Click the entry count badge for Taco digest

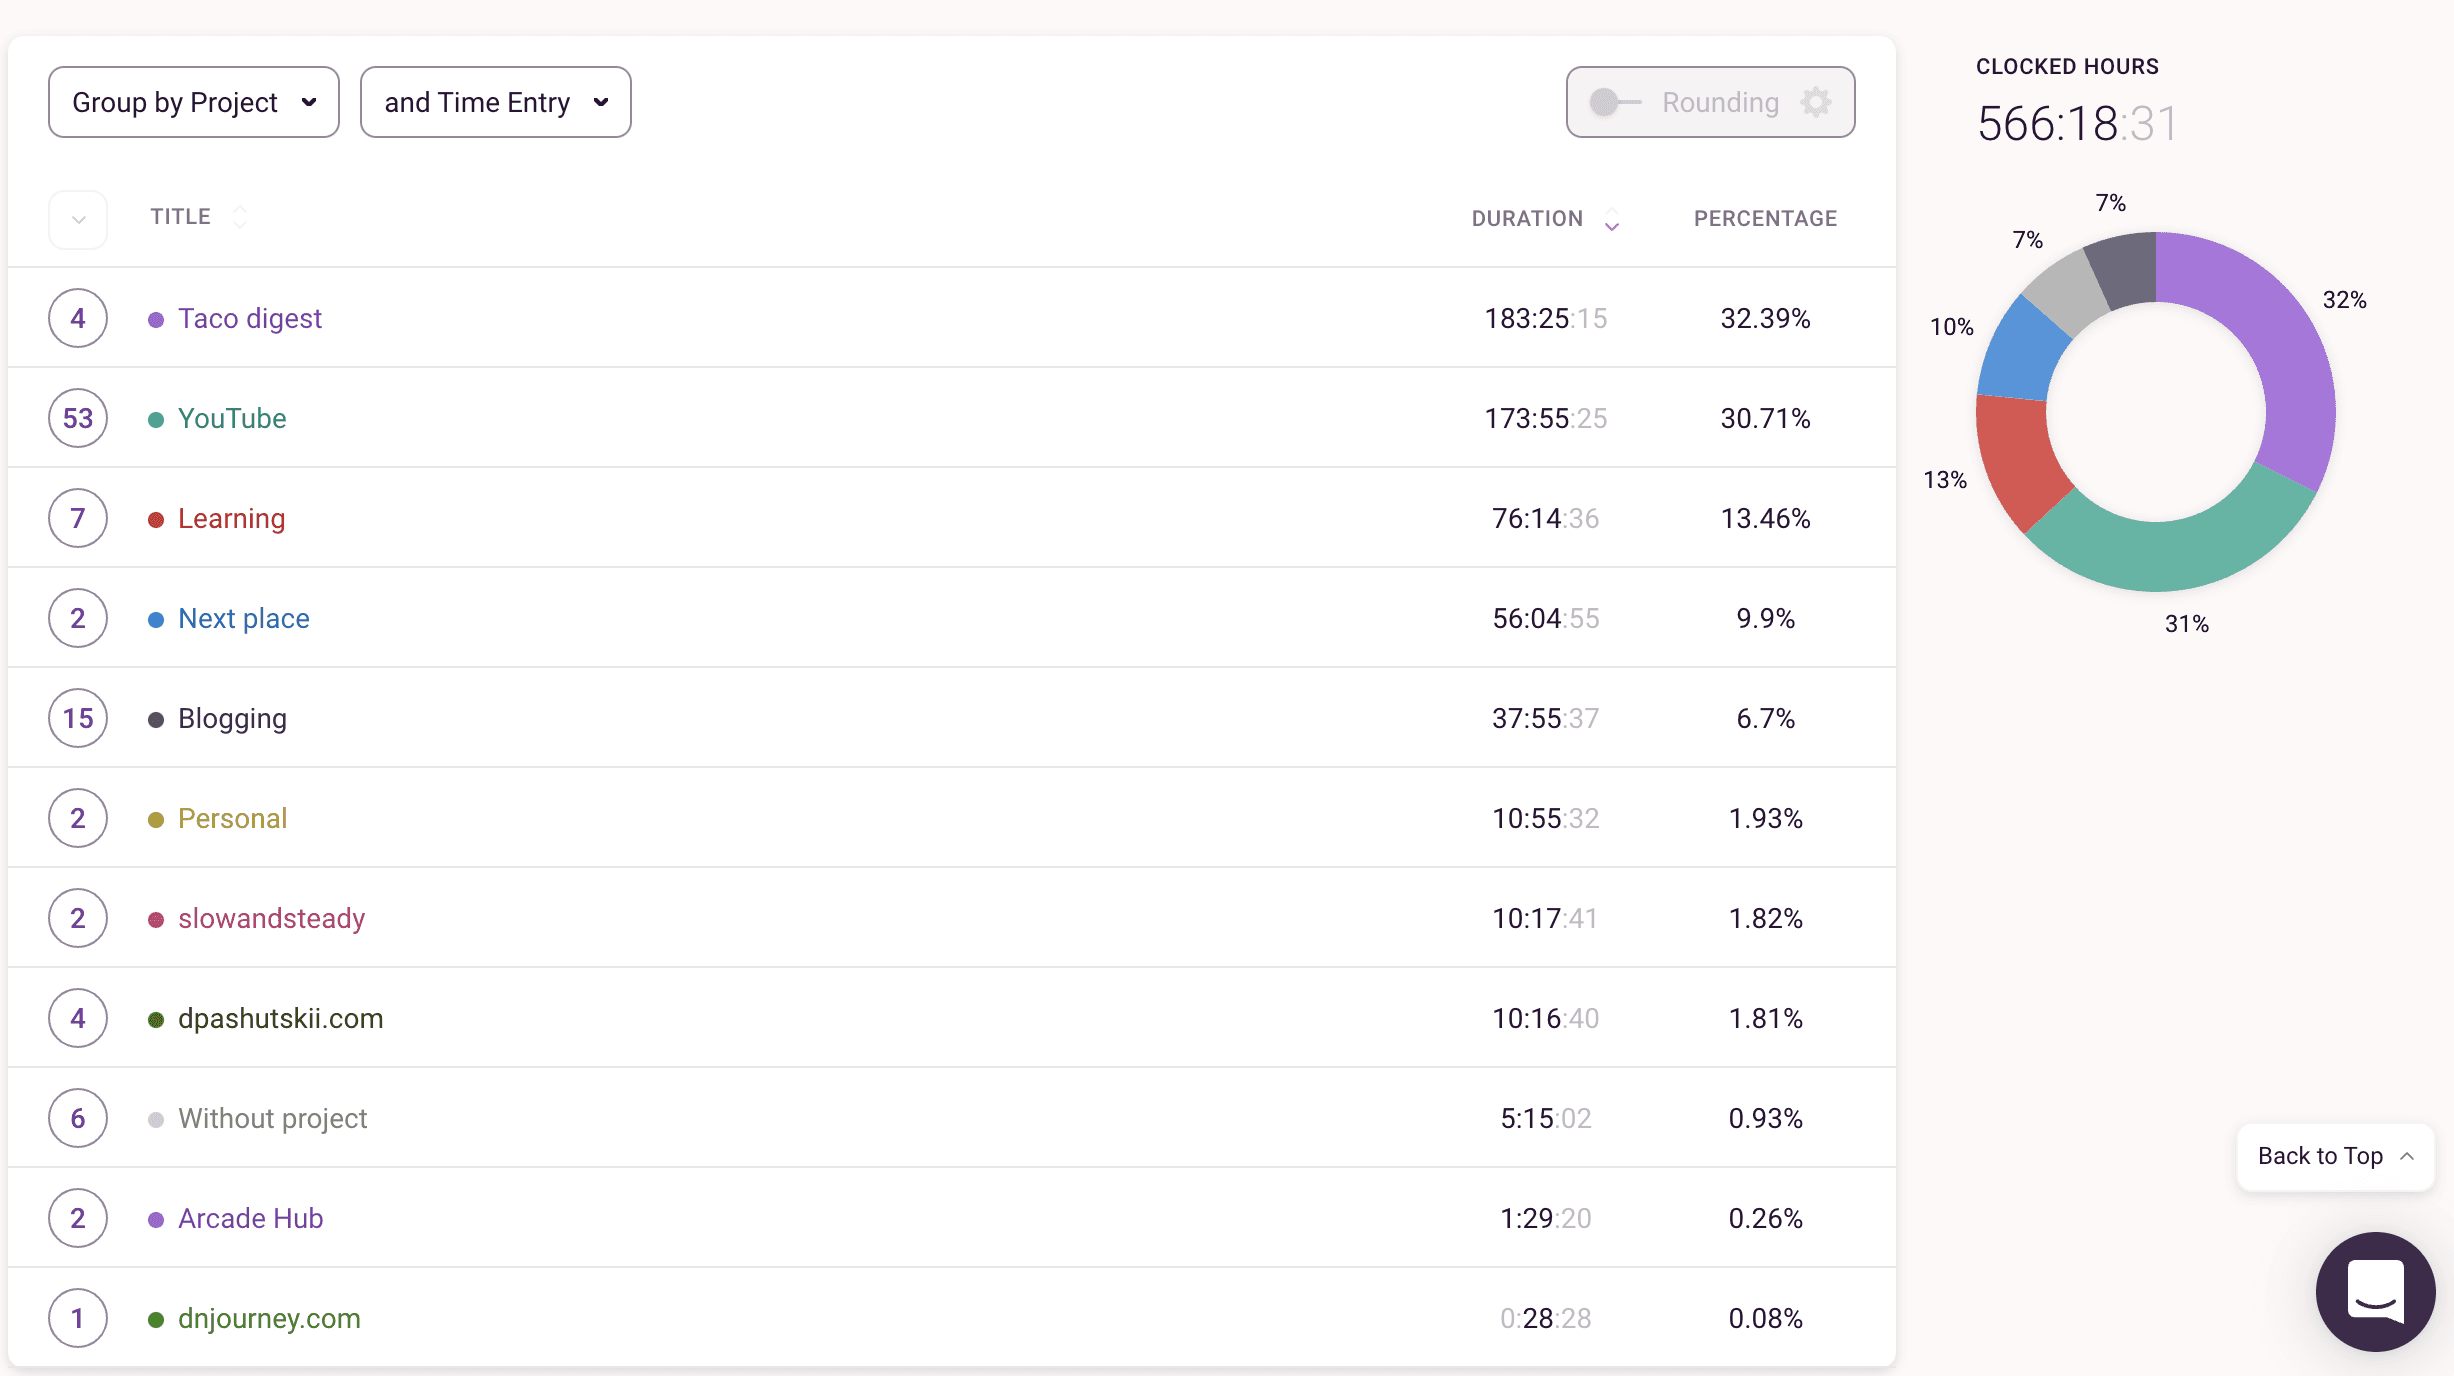pyautogui.click(x=77, y=318)
